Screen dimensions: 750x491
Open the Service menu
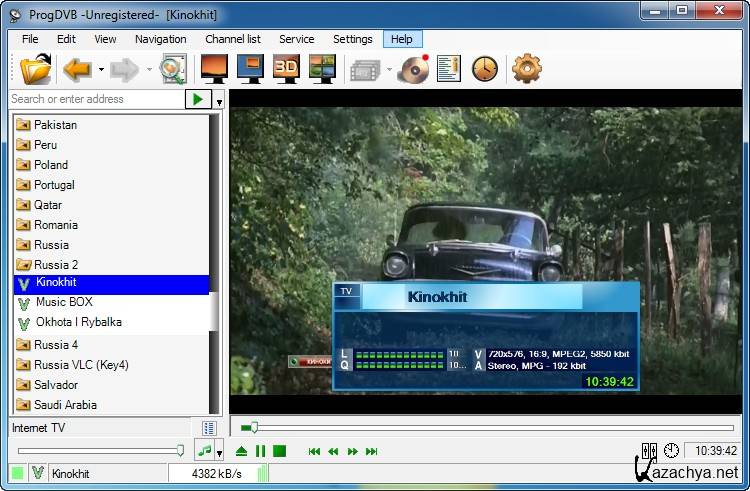(296, 39)
